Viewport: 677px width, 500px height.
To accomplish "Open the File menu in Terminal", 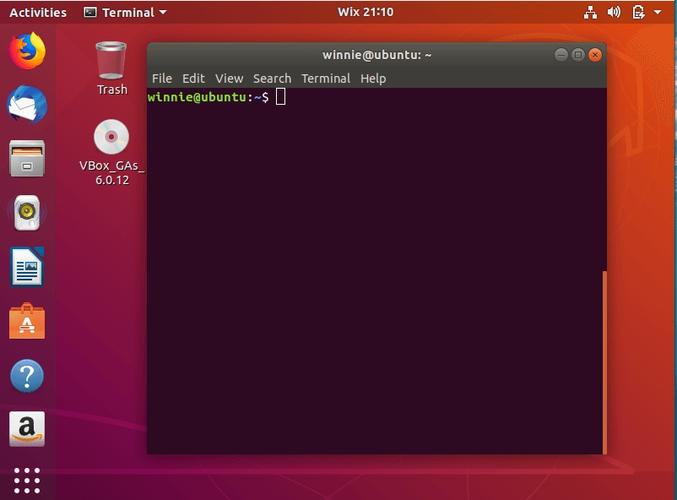I will coord(162,79).
